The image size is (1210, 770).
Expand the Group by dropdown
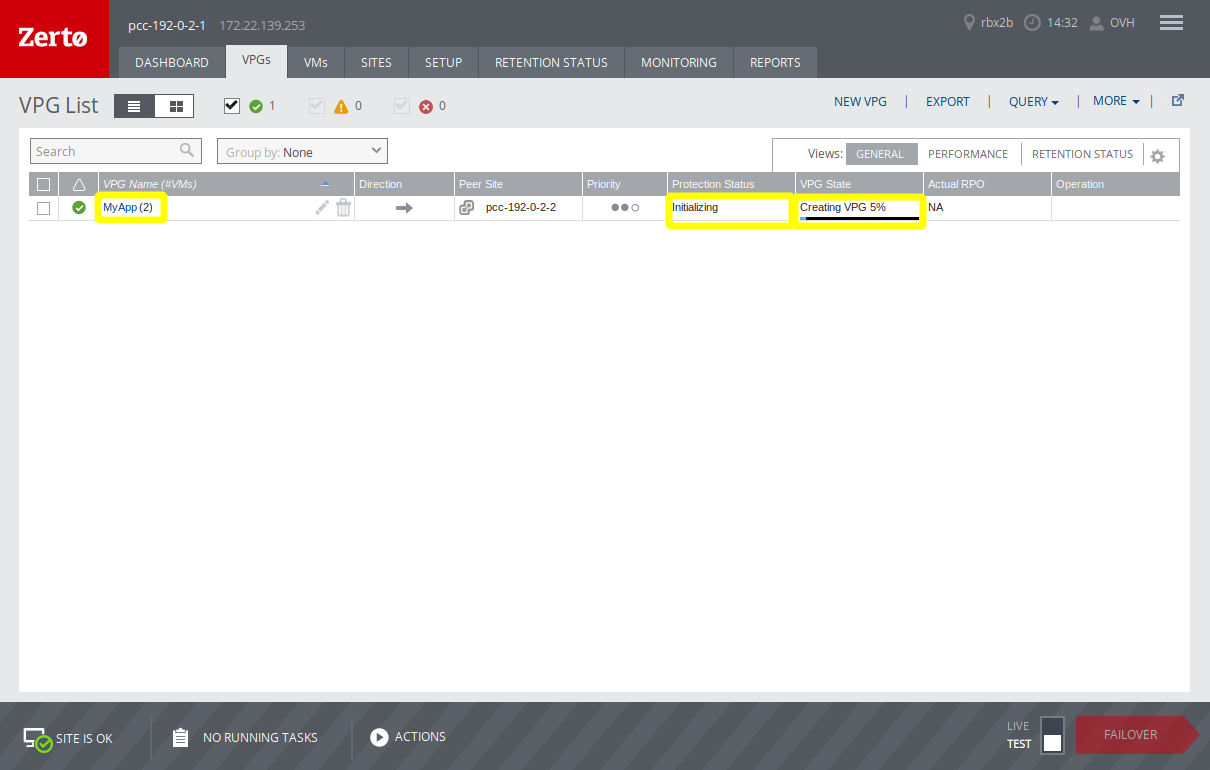click(x=302, y=152)
